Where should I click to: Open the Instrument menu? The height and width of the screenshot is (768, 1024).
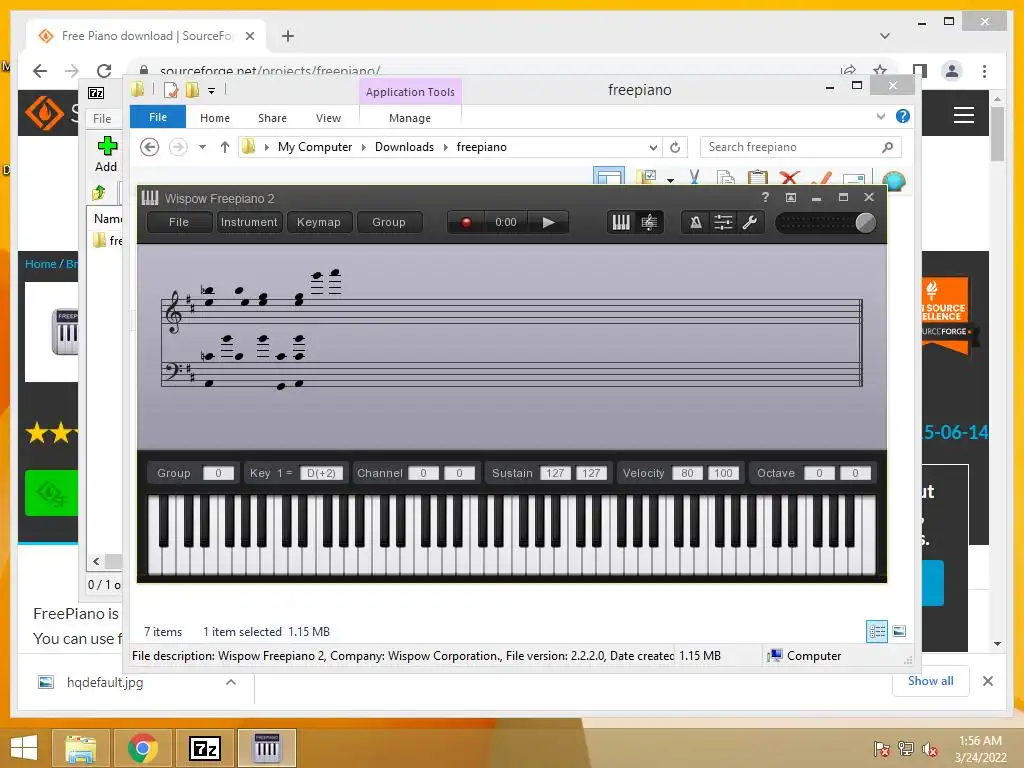tap(249, 222)
